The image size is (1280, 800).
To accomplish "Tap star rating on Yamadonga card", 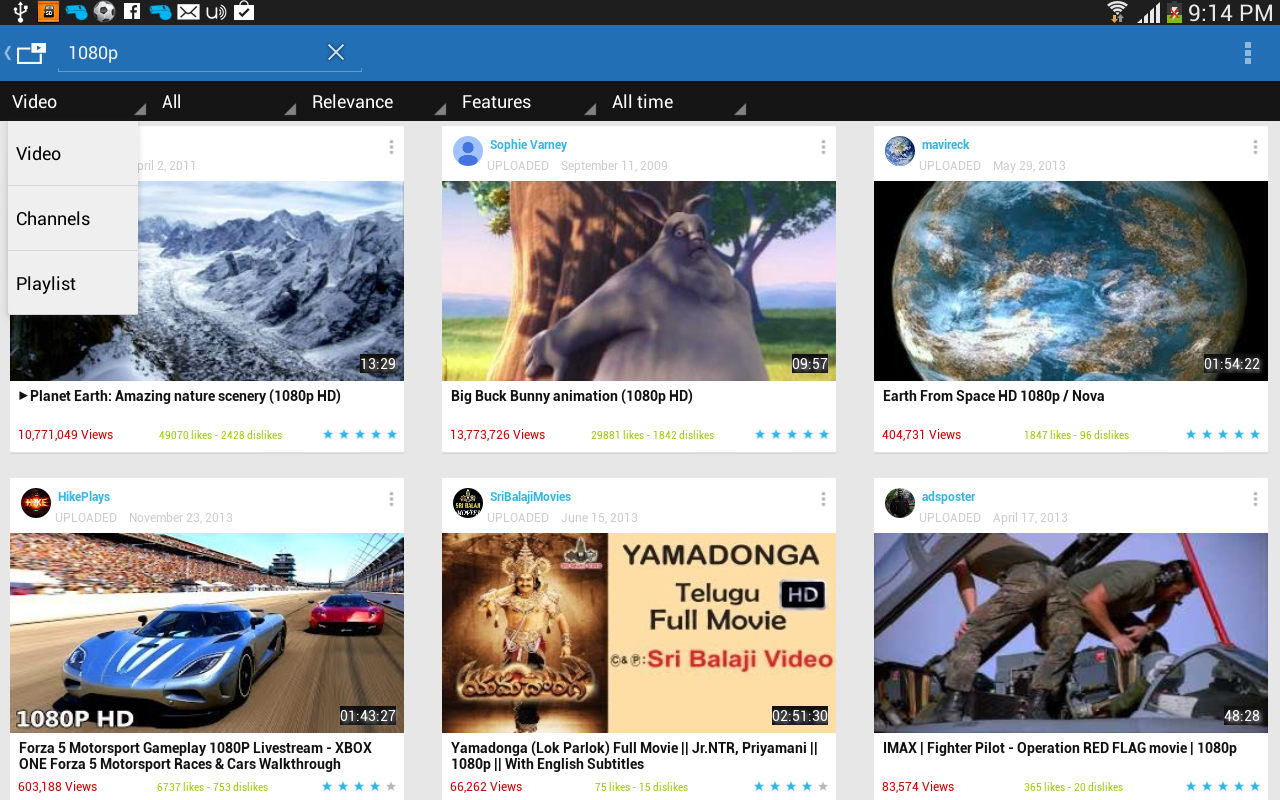I will (x=792, y=787).
